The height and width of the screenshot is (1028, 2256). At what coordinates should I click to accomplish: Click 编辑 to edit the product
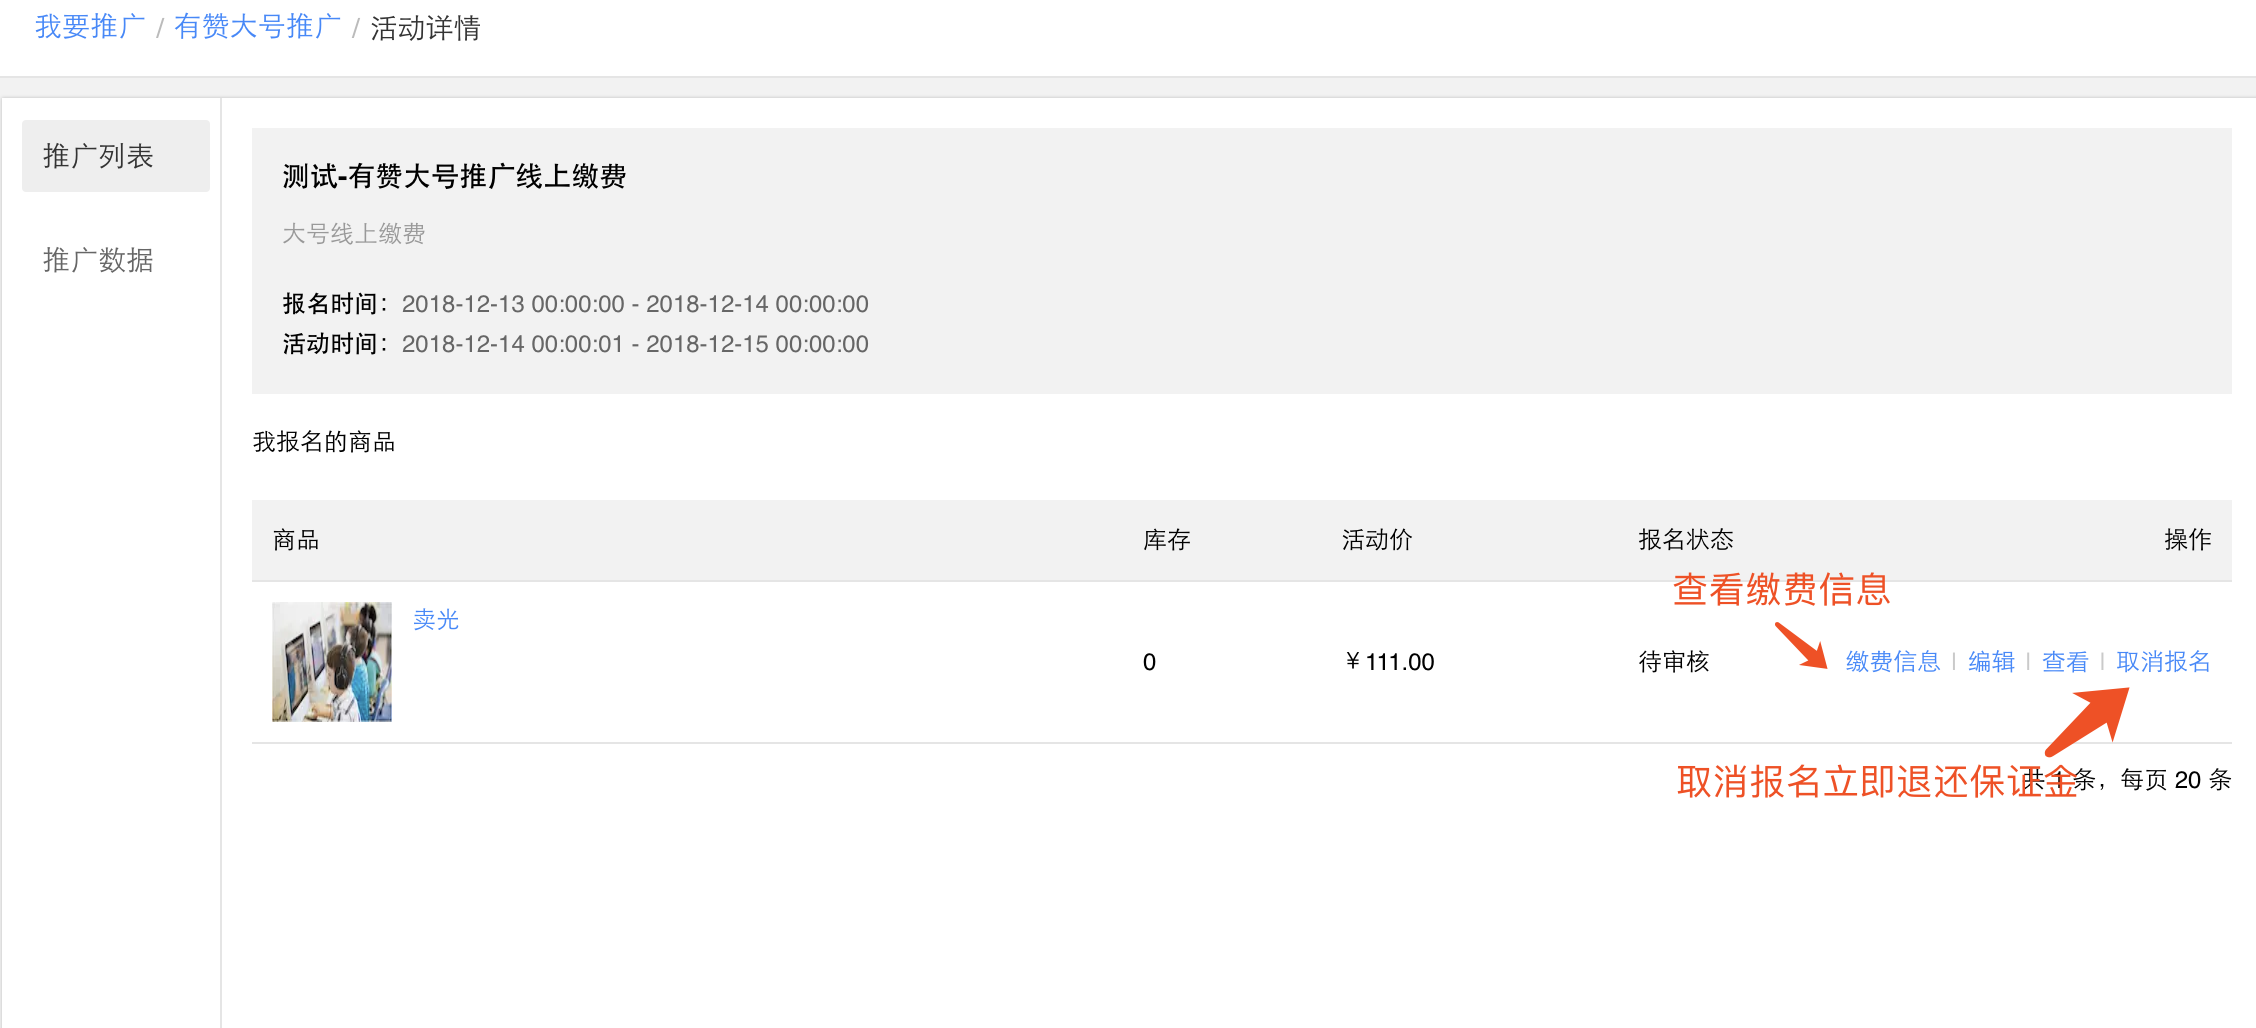click(x=1991, y=661)
